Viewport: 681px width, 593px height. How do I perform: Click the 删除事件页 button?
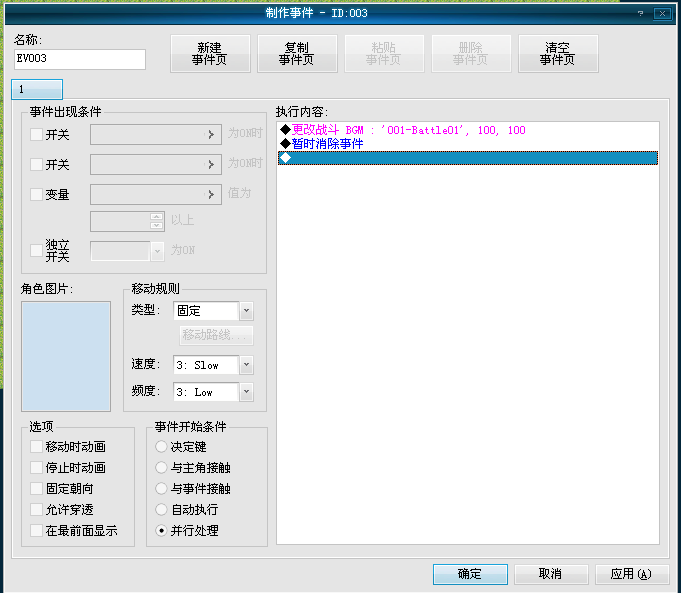pos(471,54)
